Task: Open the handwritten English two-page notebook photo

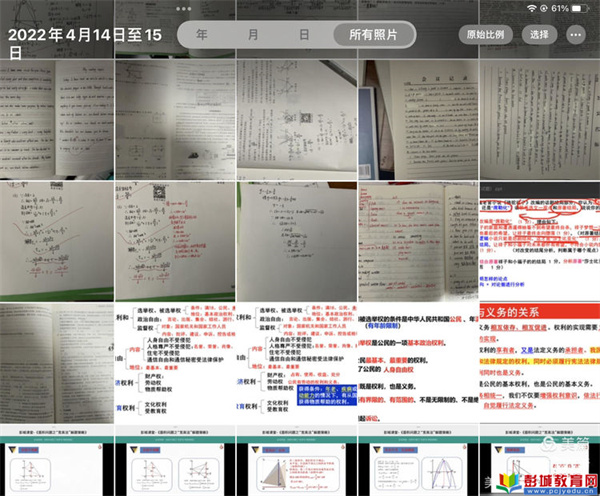Action: tap(57, 120)
